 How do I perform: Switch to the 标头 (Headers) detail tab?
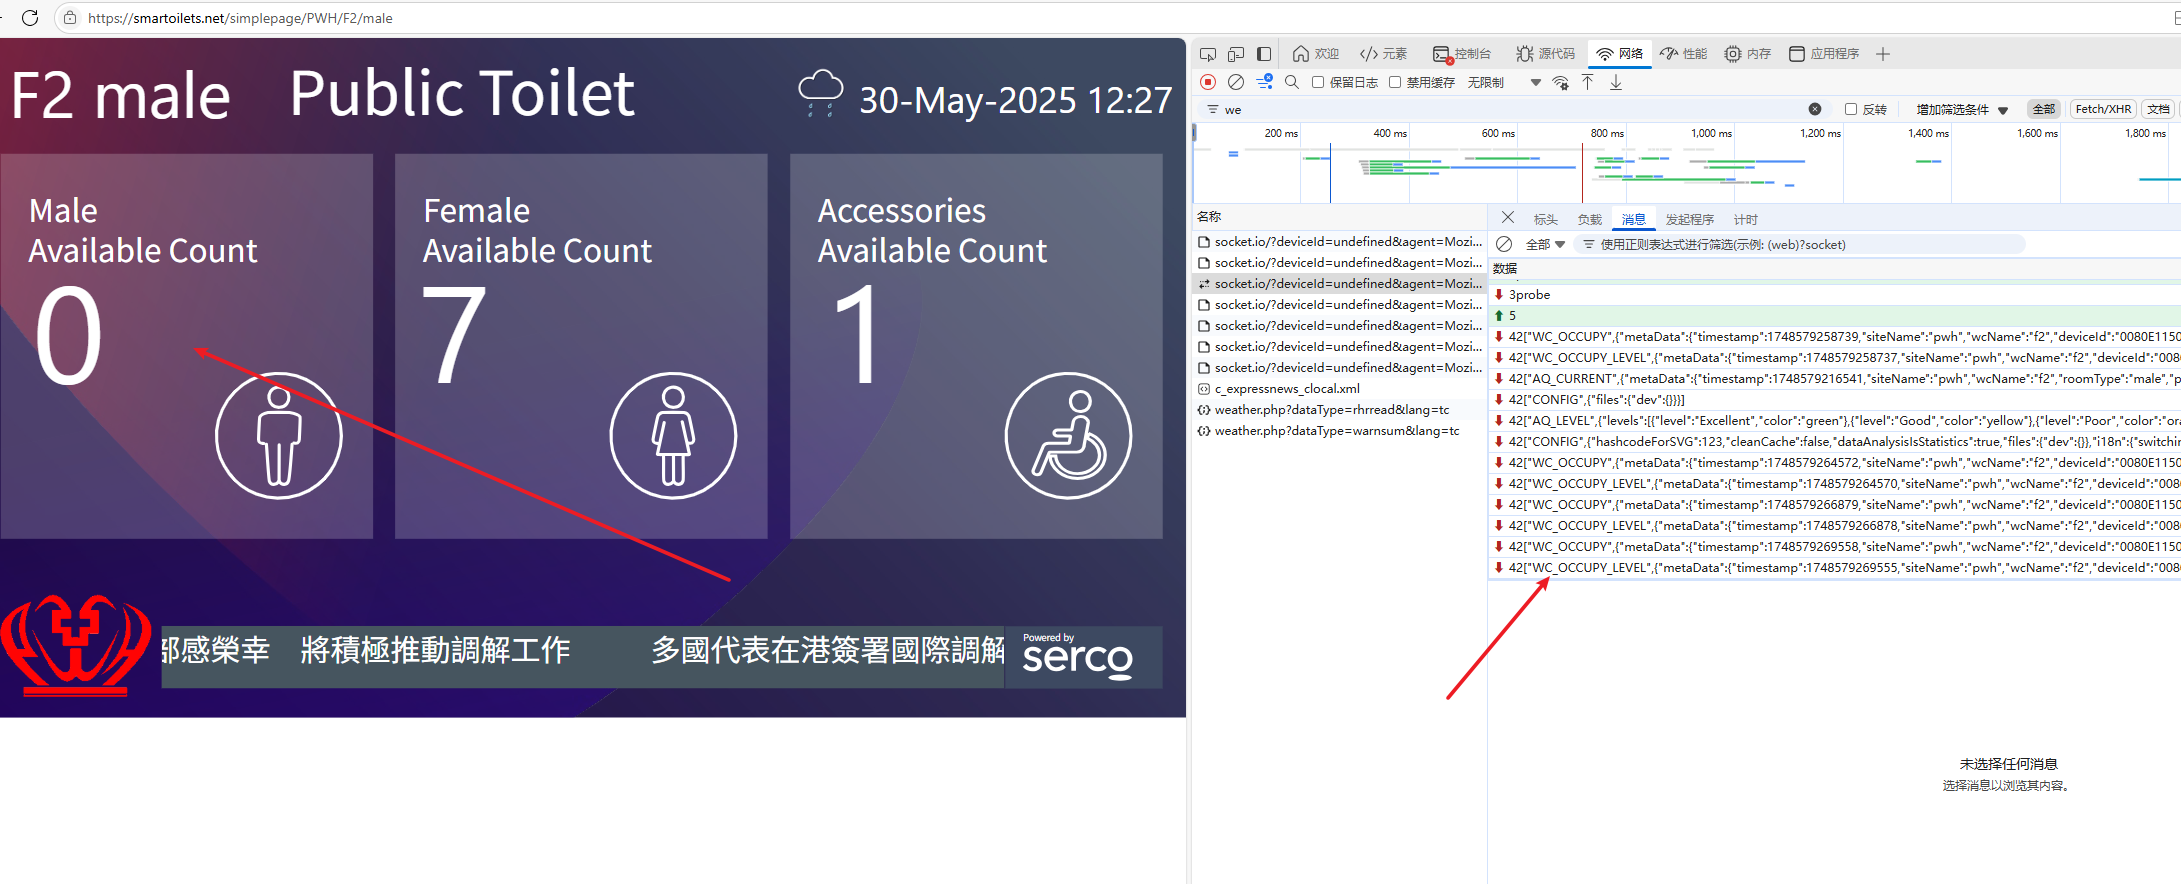tap(1546, 219)
